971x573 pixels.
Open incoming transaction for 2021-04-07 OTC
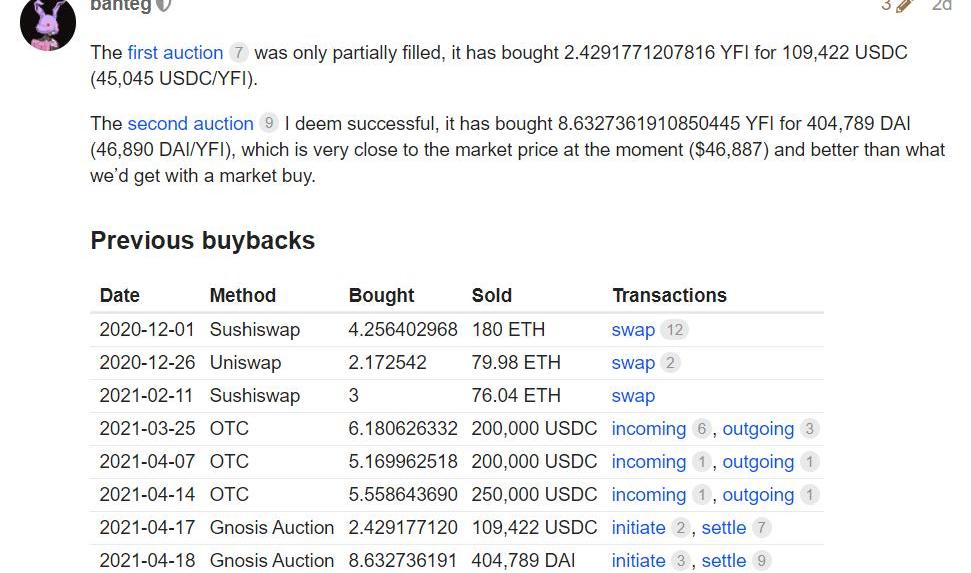click(648, 462)
